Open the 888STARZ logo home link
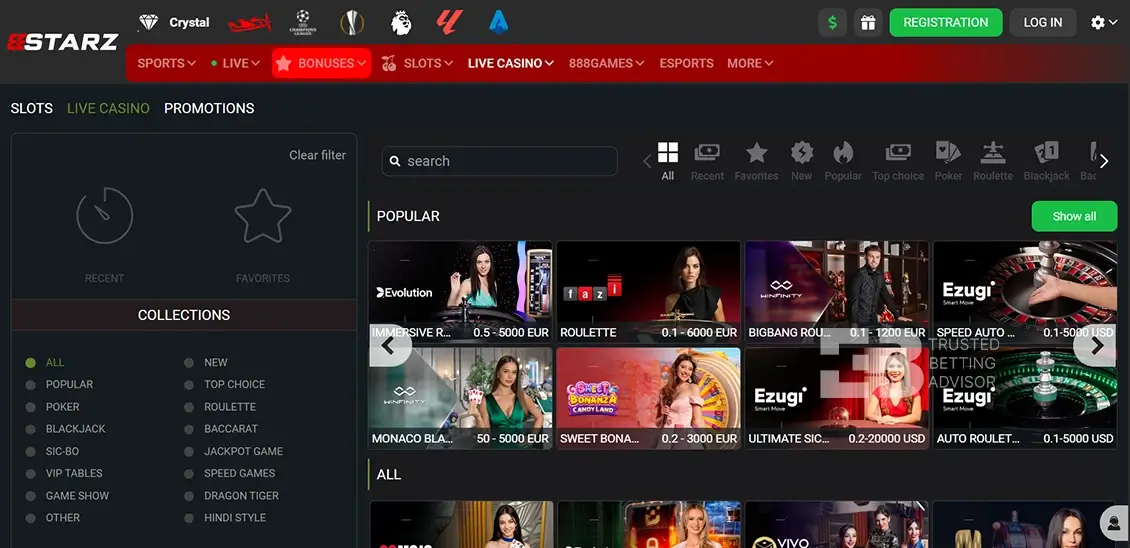 (x=63, y=42)
